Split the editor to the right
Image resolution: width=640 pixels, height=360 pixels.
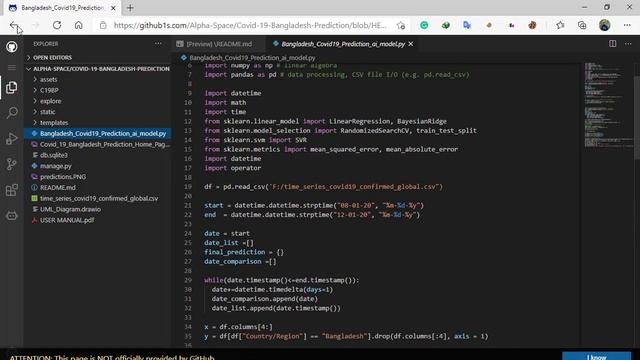tap(613, 44)
